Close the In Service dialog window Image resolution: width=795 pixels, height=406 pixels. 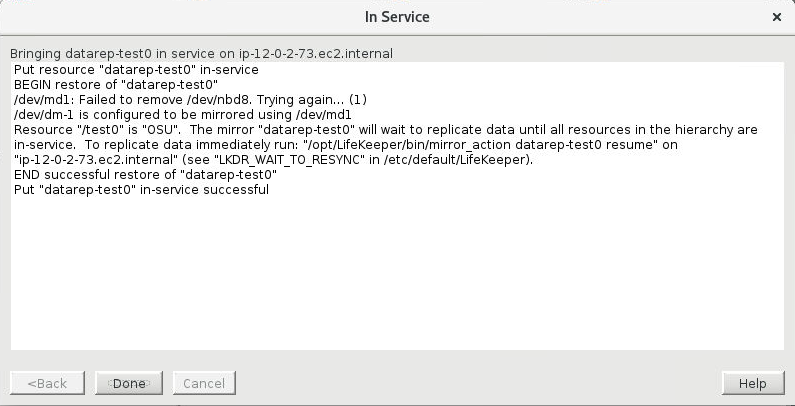tap(777, 17)
